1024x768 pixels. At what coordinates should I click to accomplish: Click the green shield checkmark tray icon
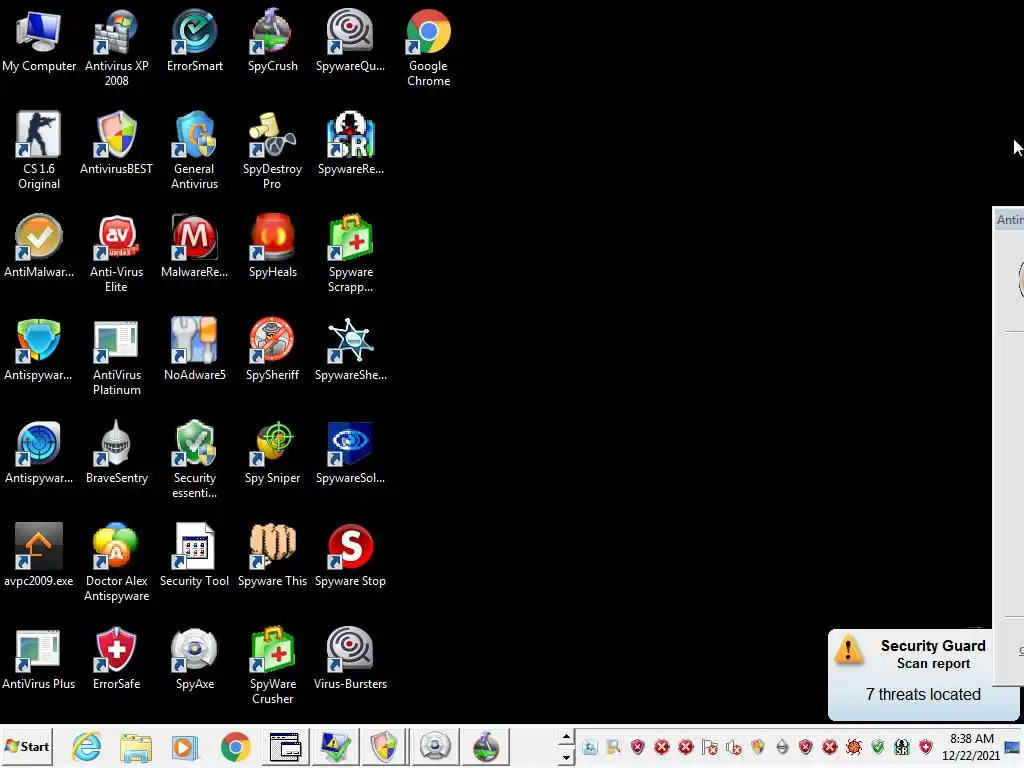pos(878,746)
